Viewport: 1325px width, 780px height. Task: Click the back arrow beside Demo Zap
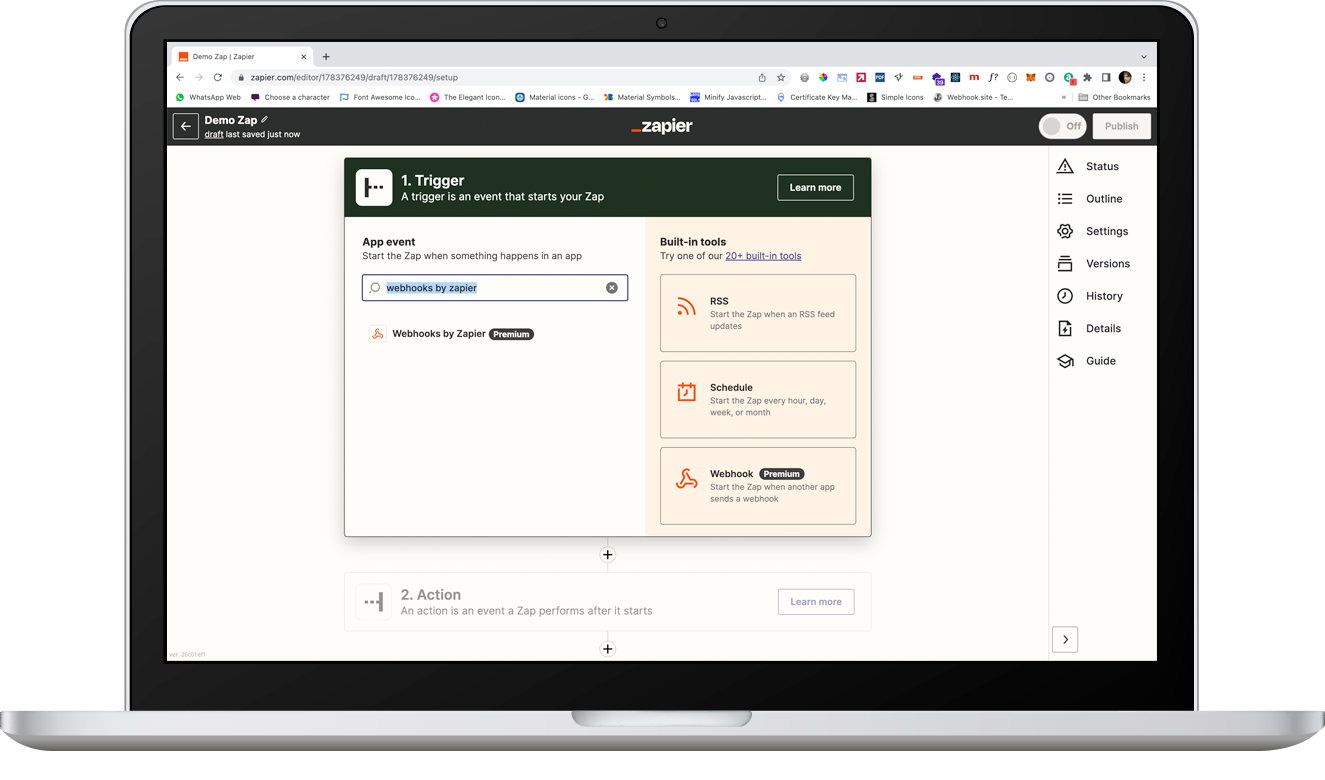(185, 126)
